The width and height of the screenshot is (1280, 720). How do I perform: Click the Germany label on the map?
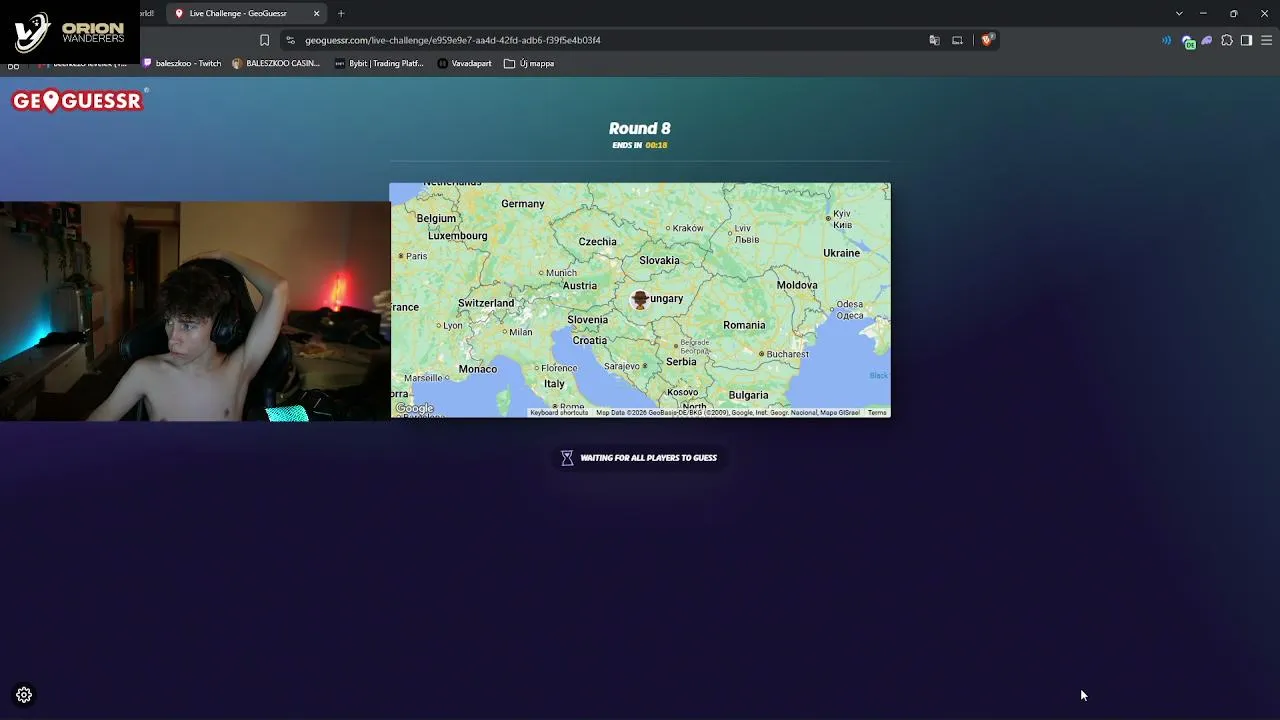tap(523, 204)
